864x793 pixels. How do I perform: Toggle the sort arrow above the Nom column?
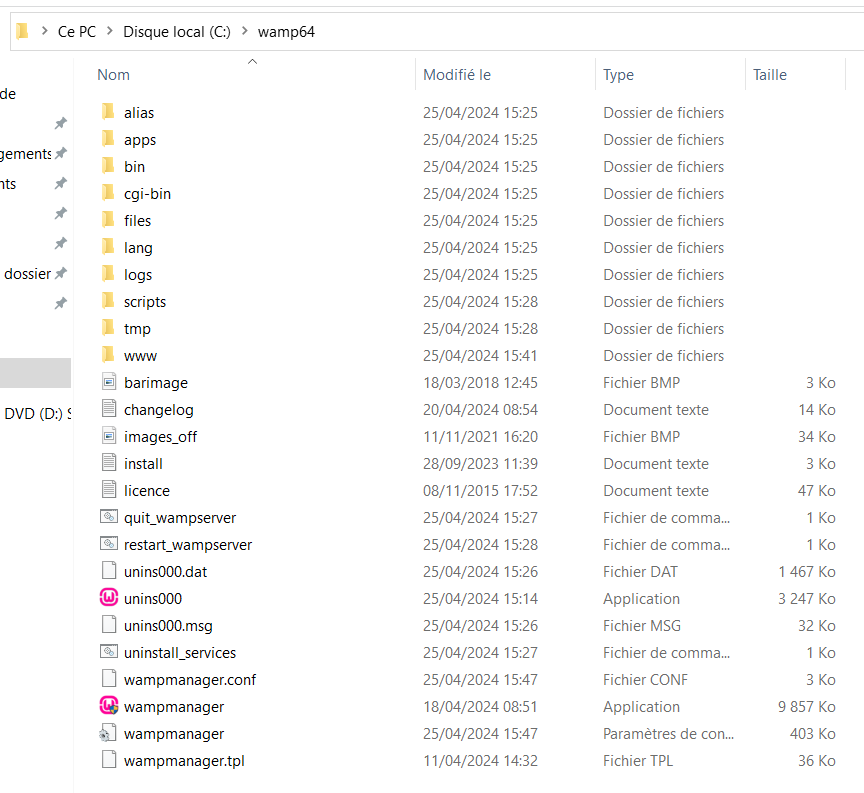pos(252,61)
